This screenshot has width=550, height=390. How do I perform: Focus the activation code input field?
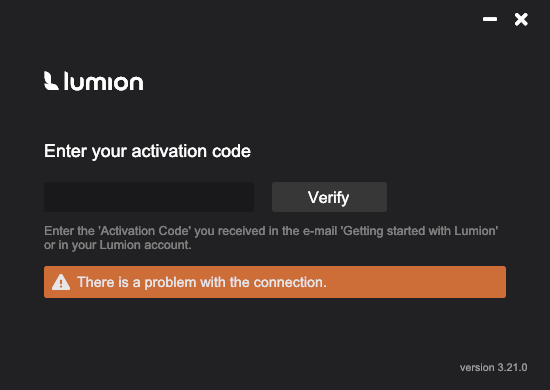(x=149, y=197)
